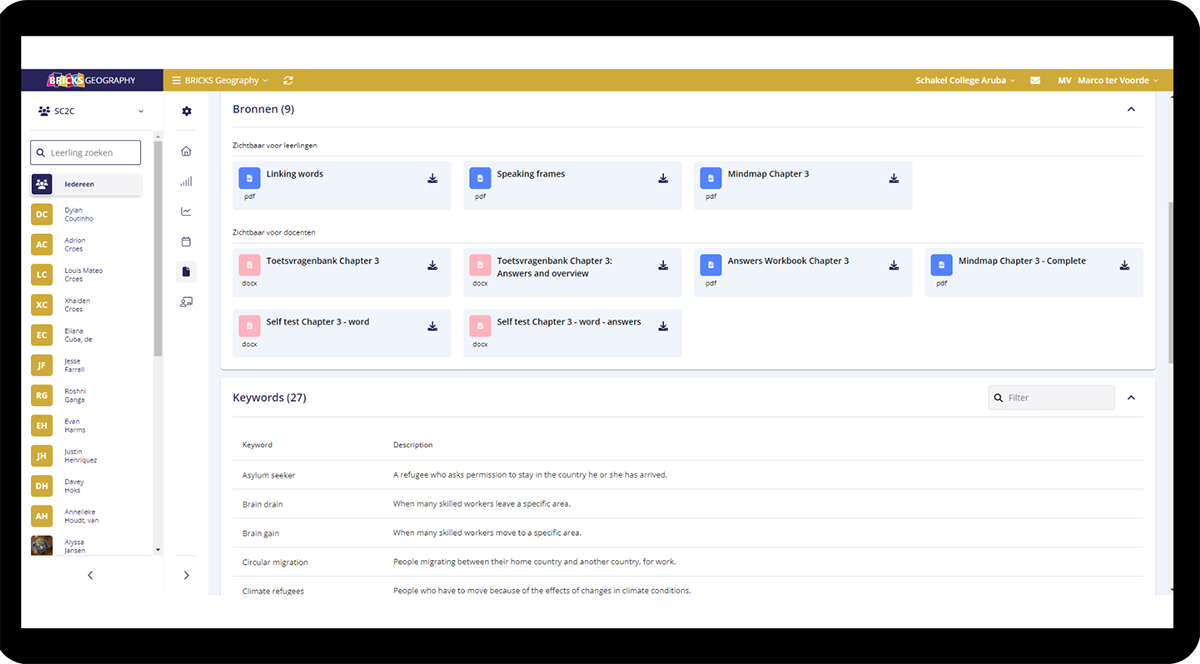Open the BRICKS Geography menu
Viewport: 1200px width, 664px height.
click(x=221, y=80)
